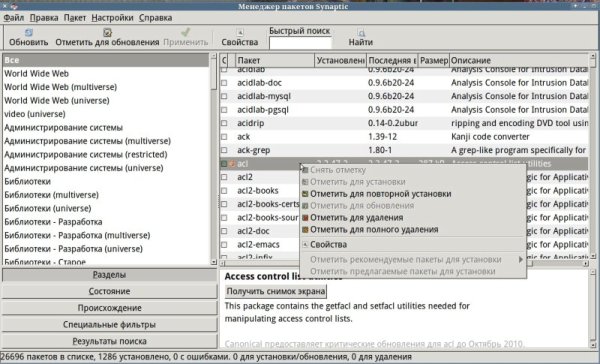Click the Отметить для полного удаления icon
This screenshot has height=364, width=600.
(305, 230)
